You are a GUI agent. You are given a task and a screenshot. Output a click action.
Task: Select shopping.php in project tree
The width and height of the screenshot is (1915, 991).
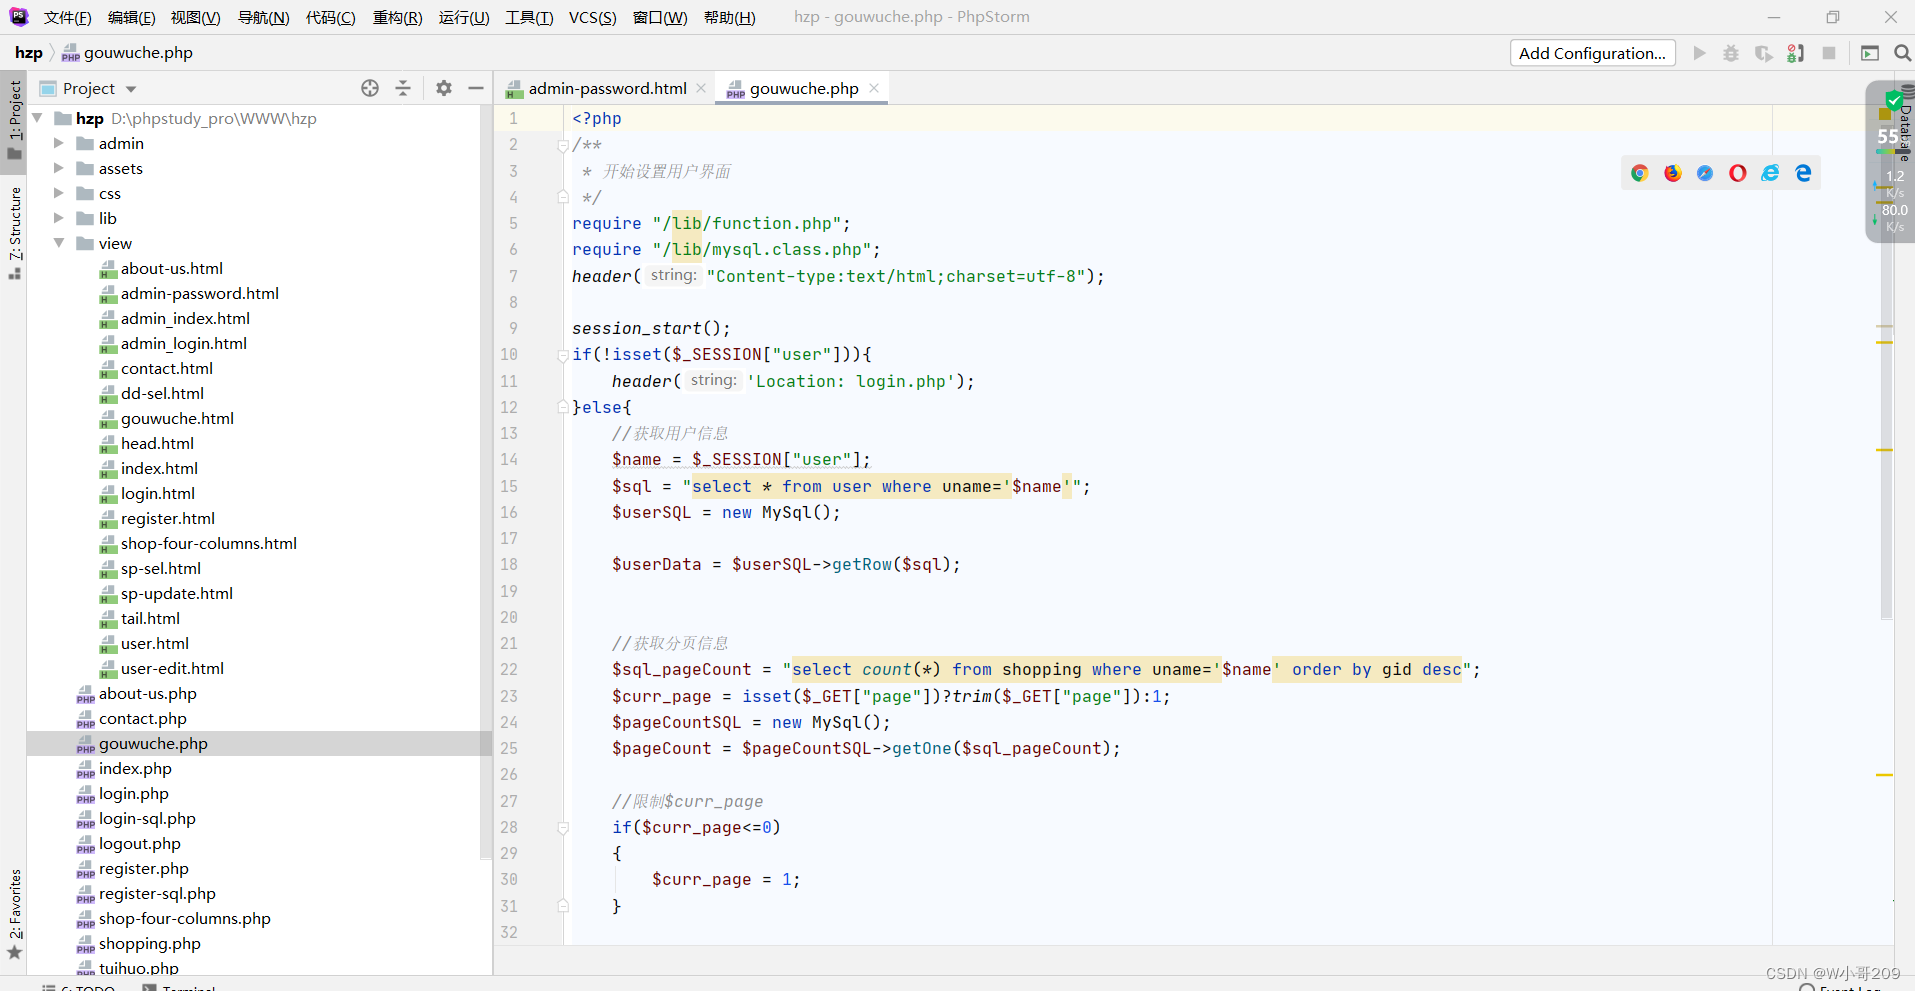pyautogui.click(x=149, y=943)
